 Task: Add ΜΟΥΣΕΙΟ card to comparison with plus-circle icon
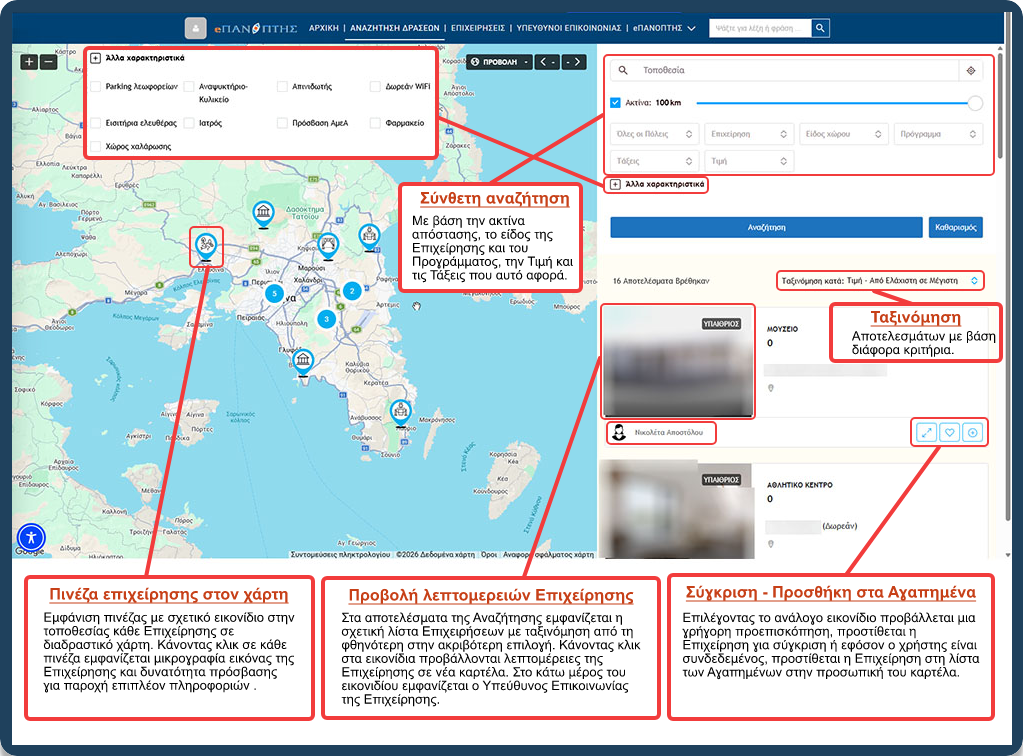click(x=973, y=432)
